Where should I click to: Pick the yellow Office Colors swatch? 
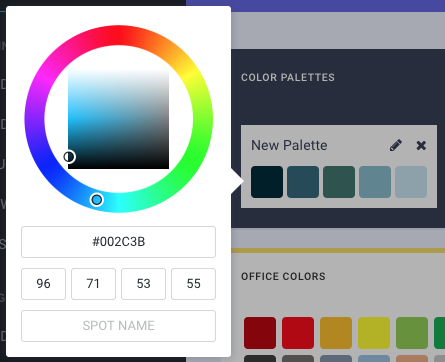(374, 333)
